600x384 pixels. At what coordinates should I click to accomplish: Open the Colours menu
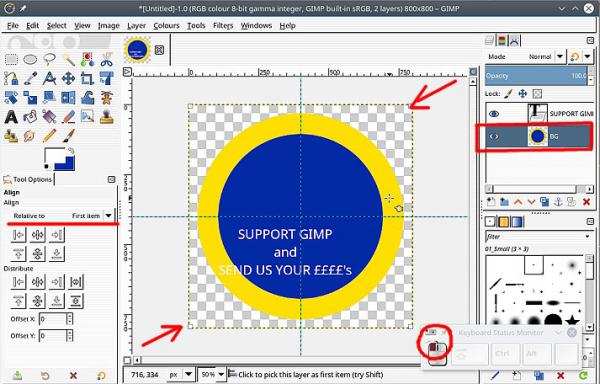point(166,26)
